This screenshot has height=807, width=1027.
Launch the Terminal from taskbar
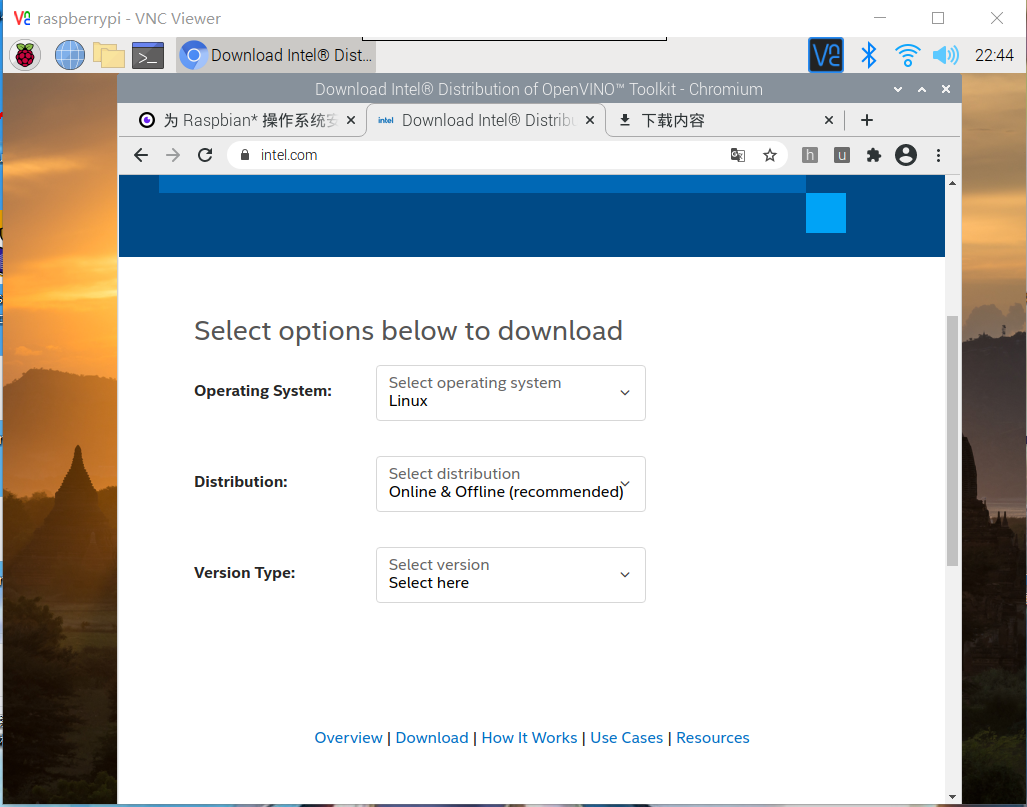[148, 55]
